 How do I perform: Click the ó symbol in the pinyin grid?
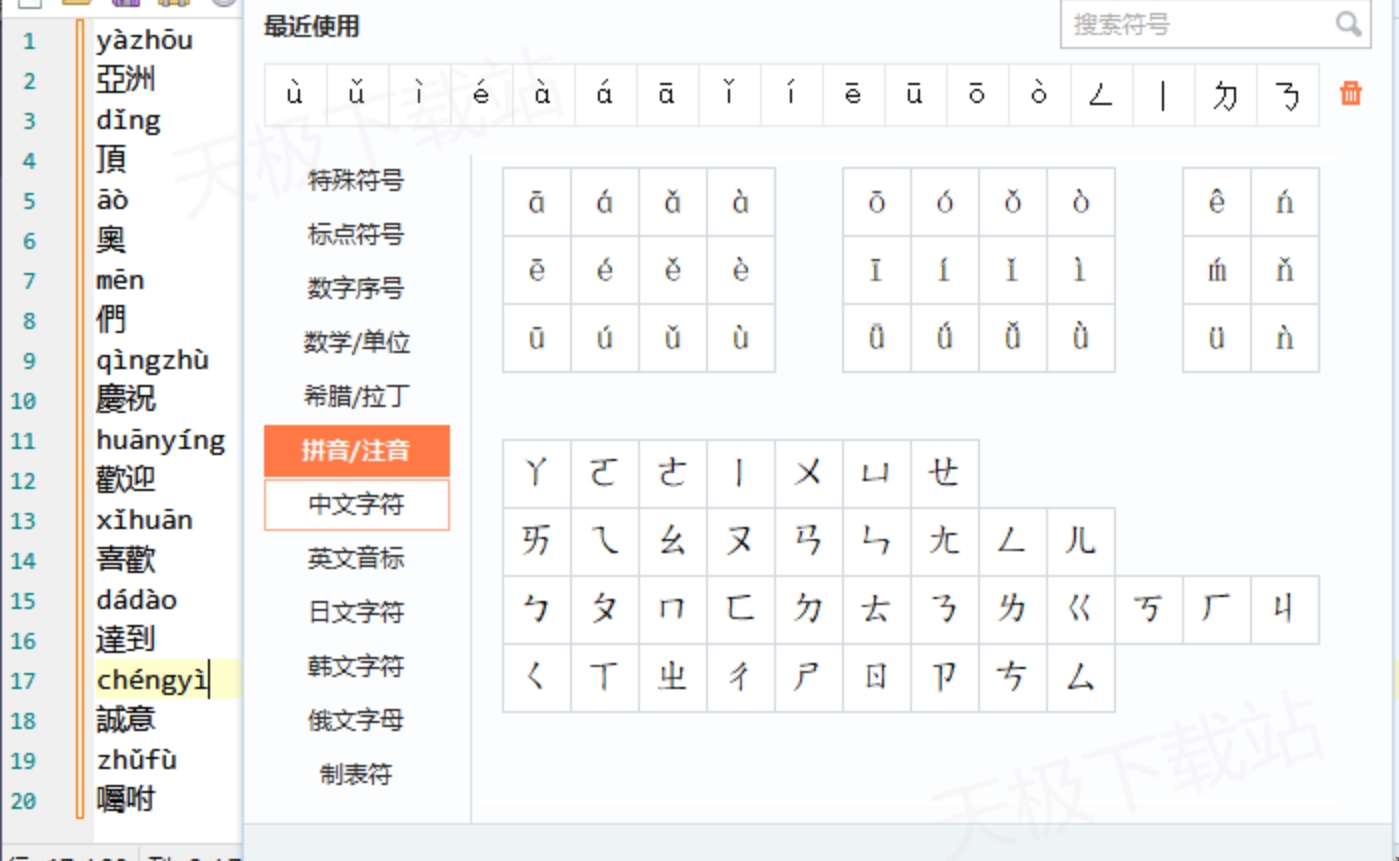click(945, 202)
